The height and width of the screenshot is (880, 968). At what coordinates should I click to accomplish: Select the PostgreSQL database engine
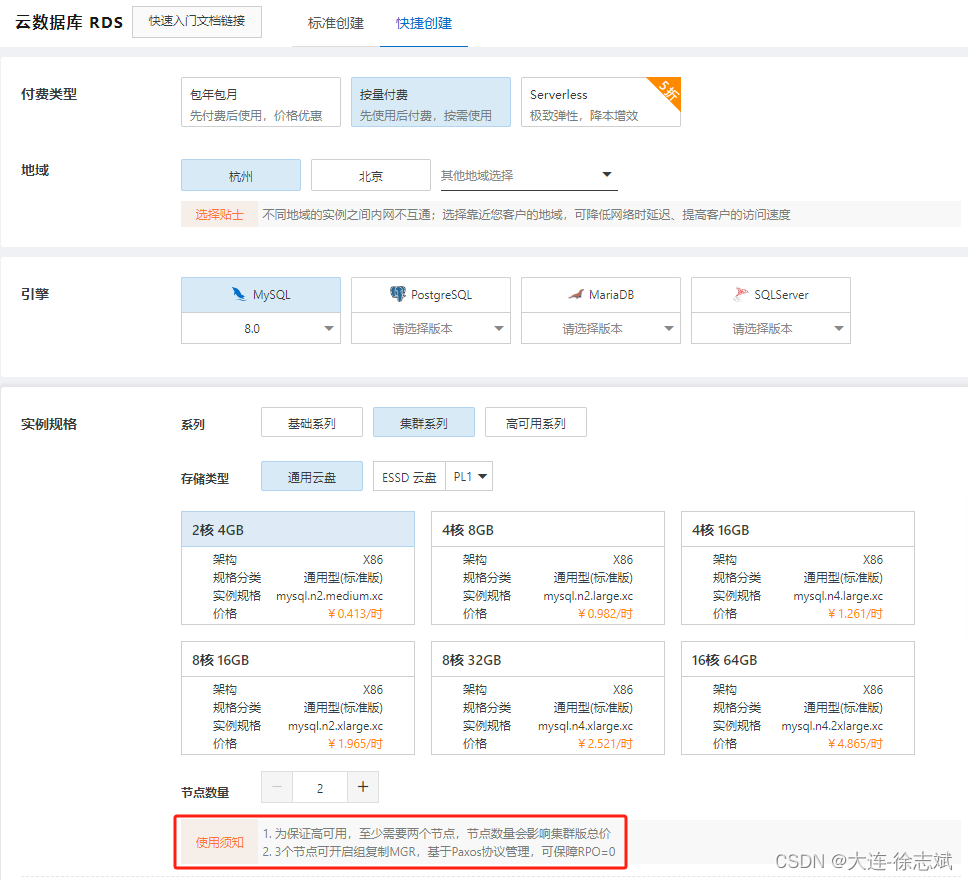(430, 294)
